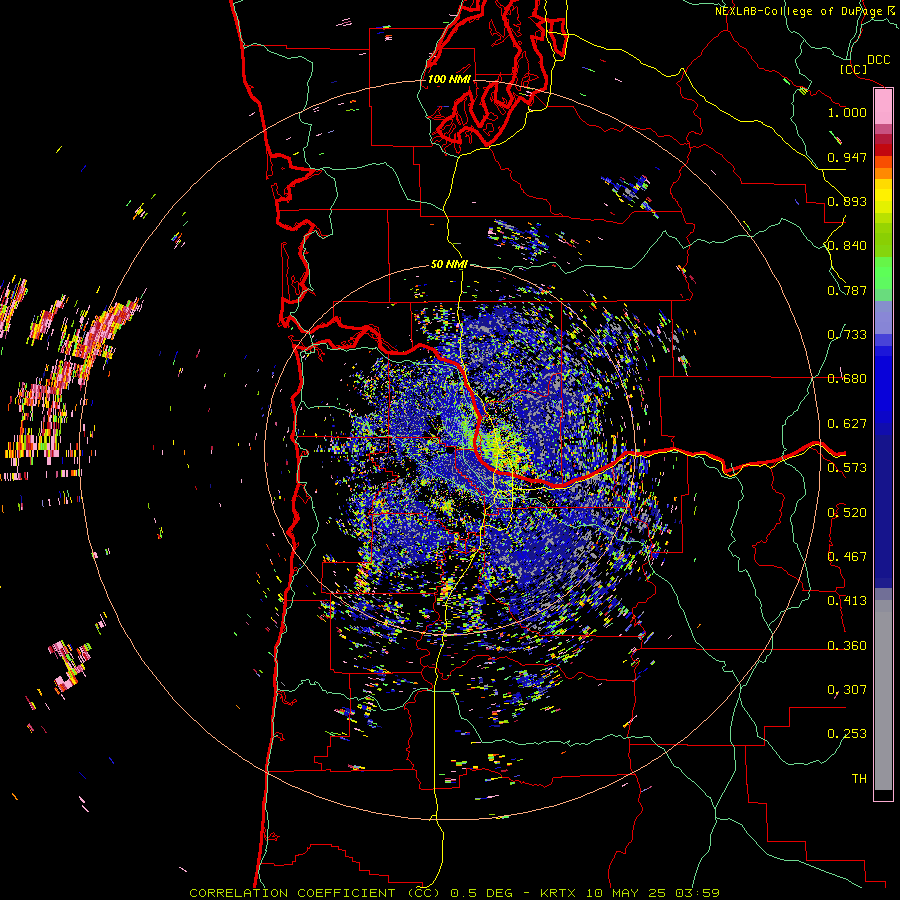The width and height of the screenshot is (900, 900).
Task: Click the 0.893 scale value
Action: (x=847, y=201)
